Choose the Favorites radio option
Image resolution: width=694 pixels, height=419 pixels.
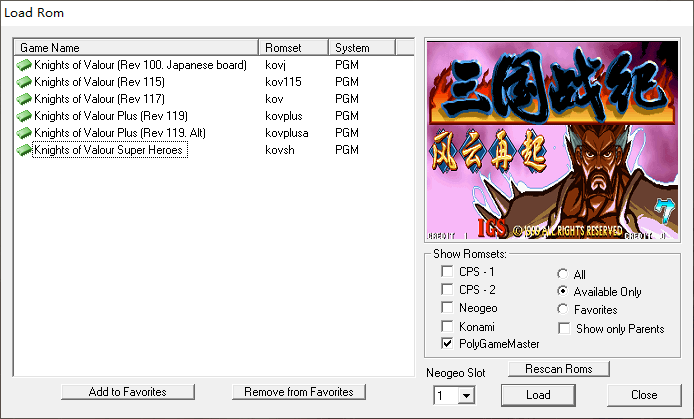(x=564, y=310)
